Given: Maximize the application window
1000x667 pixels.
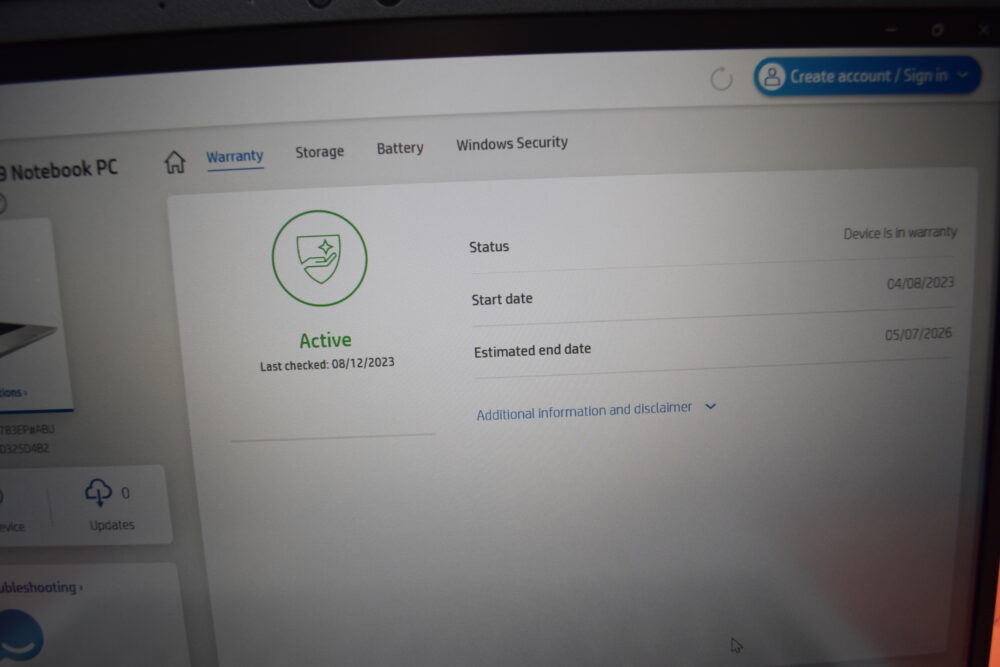Looking at the screenshot, I should coord(938,29).
